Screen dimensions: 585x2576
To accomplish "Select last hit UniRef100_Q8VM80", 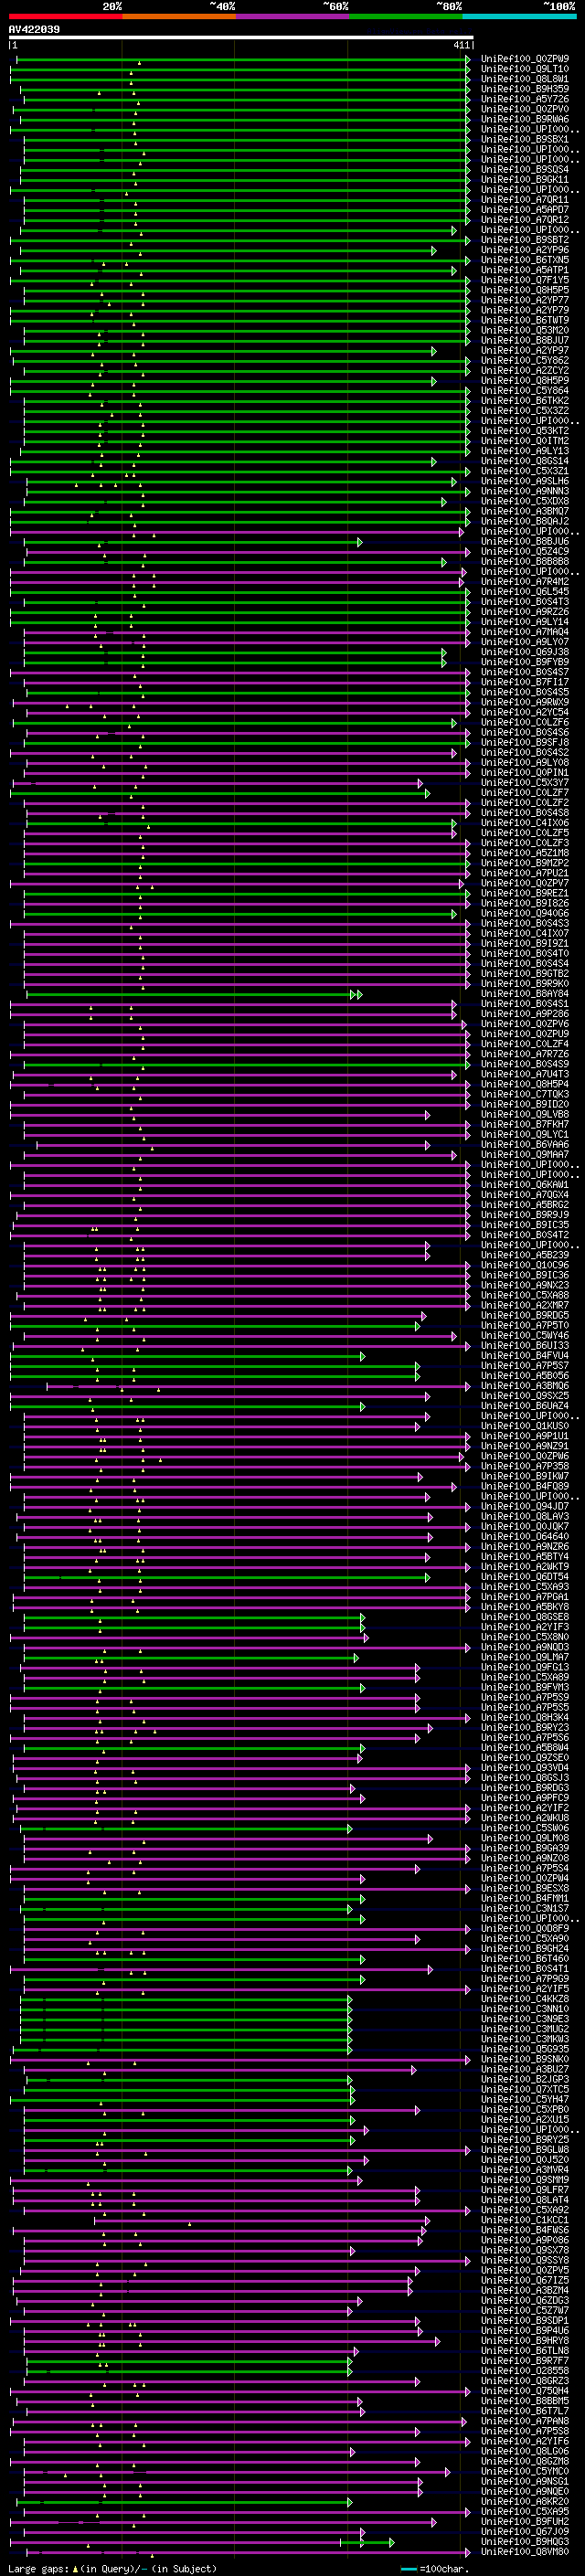I will [x=524, y=2551].
